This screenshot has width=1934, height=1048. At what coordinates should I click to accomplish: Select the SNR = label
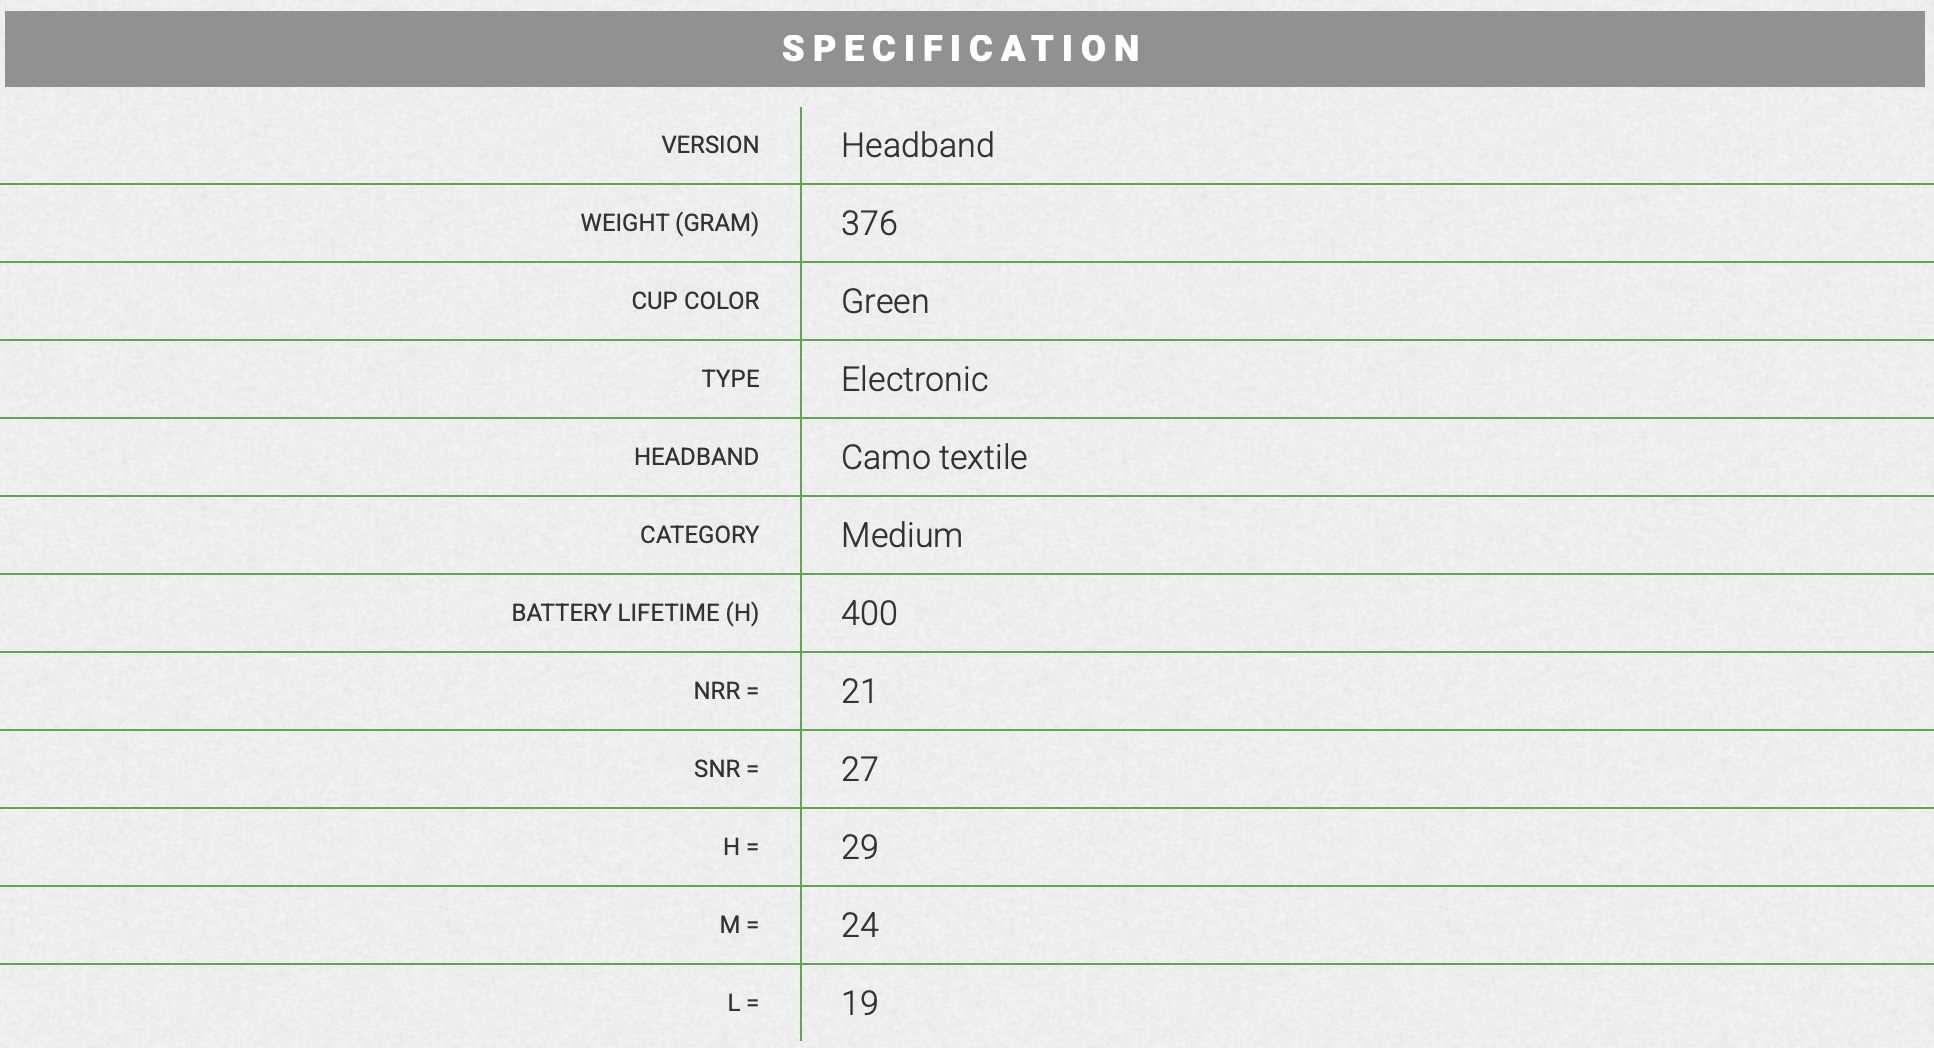(x=726, y=769)
